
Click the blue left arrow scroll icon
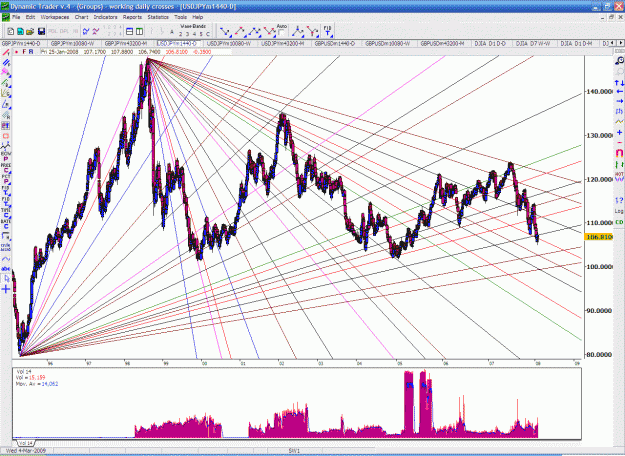pyautogui.click(x=619, y=92)
